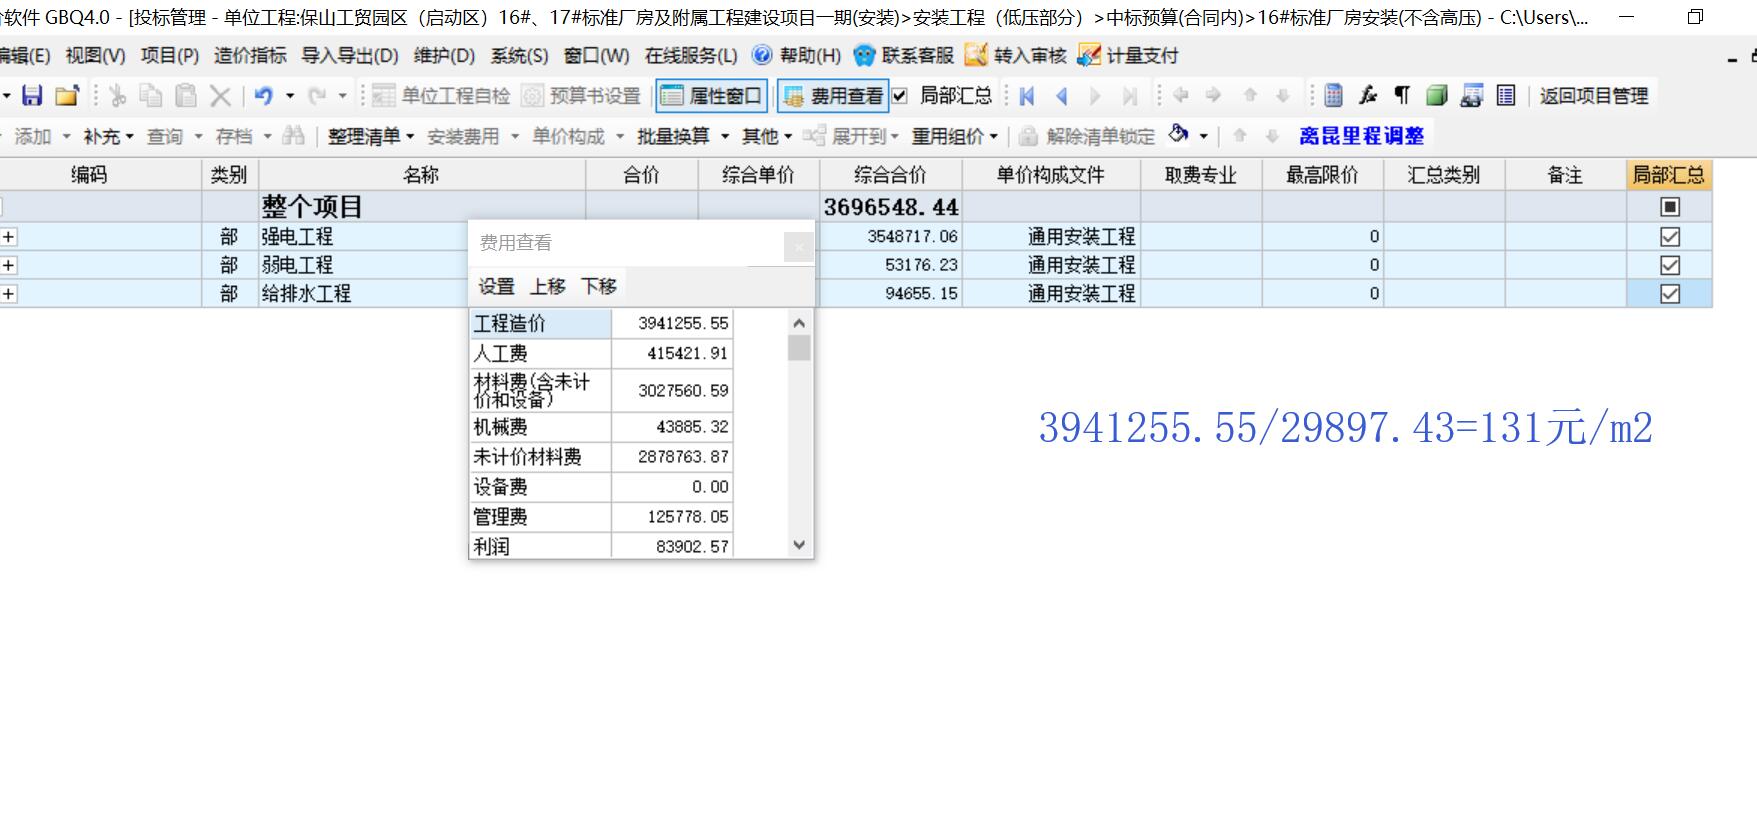Click the Save floppy disk icon
Viewport: 1757px width, 828px height.
(32, 96)
